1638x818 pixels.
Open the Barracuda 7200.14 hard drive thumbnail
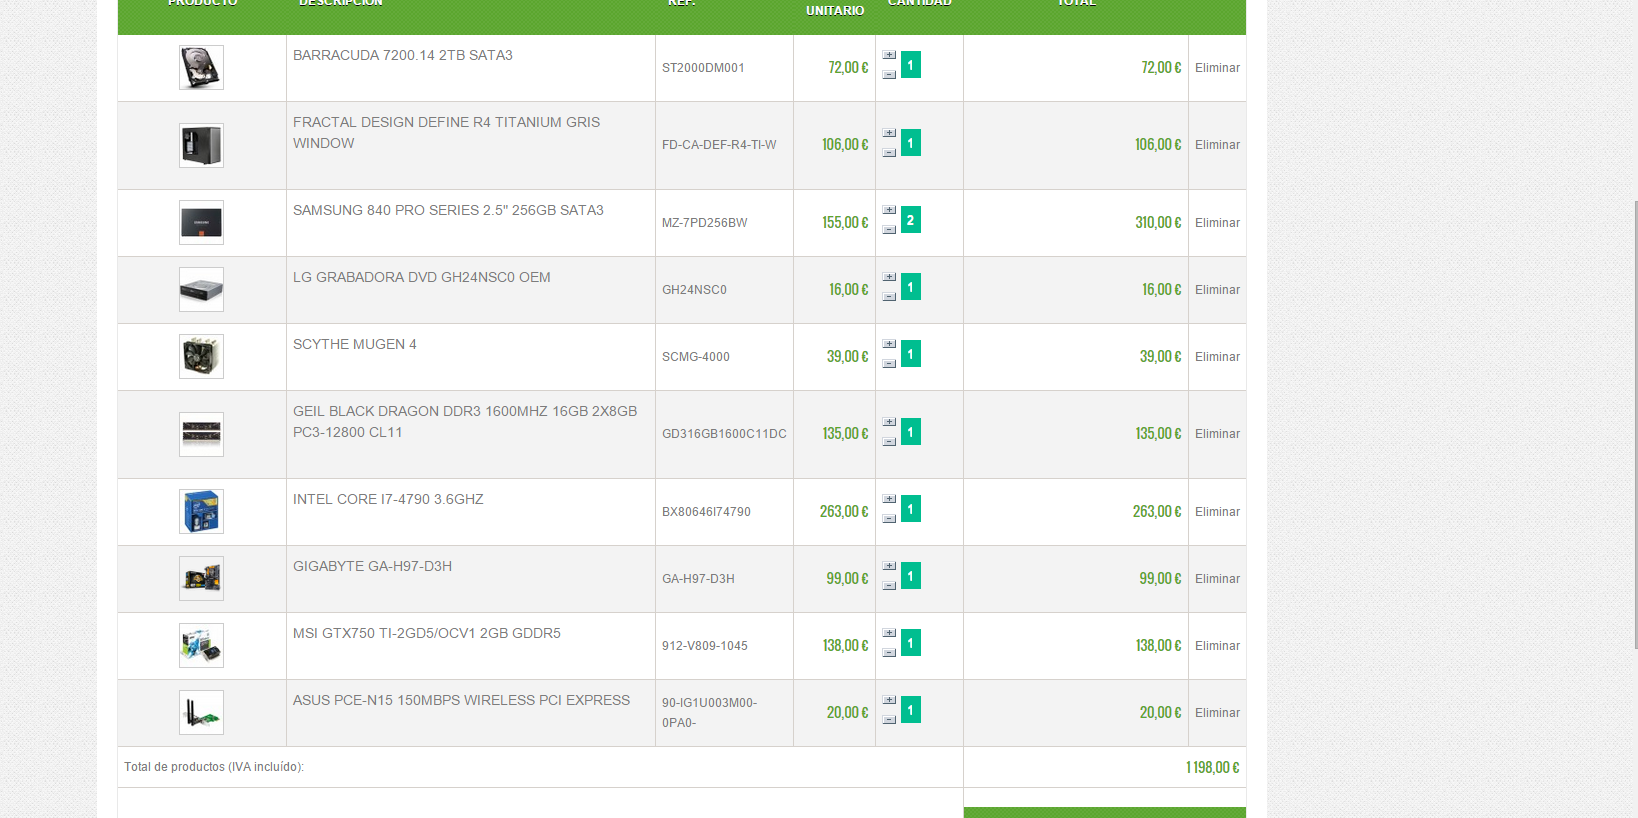coord(201,68)
